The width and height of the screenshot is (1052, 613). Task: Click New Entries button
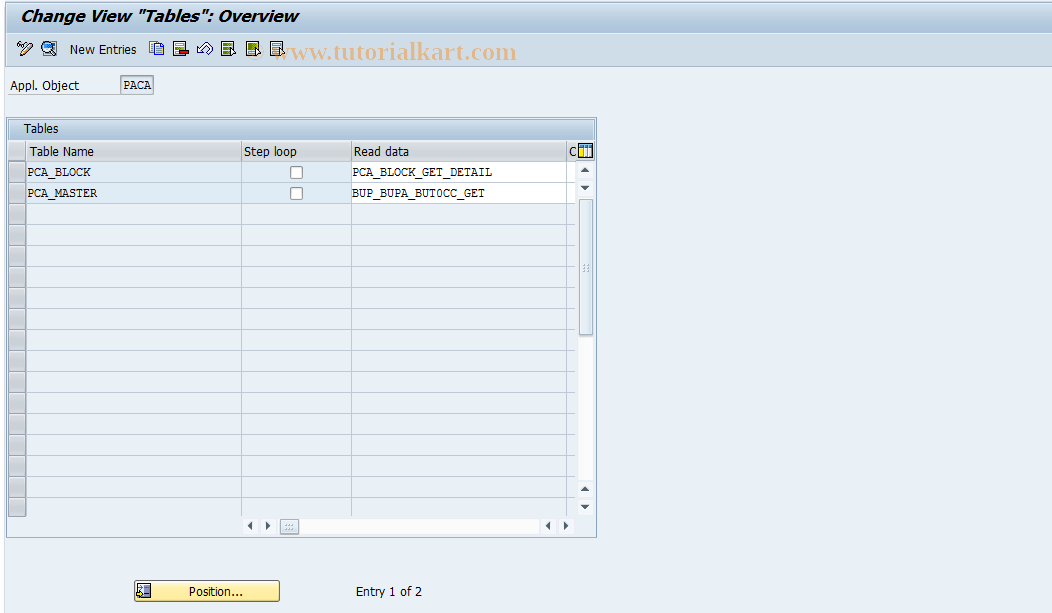[x=103, y=50]
